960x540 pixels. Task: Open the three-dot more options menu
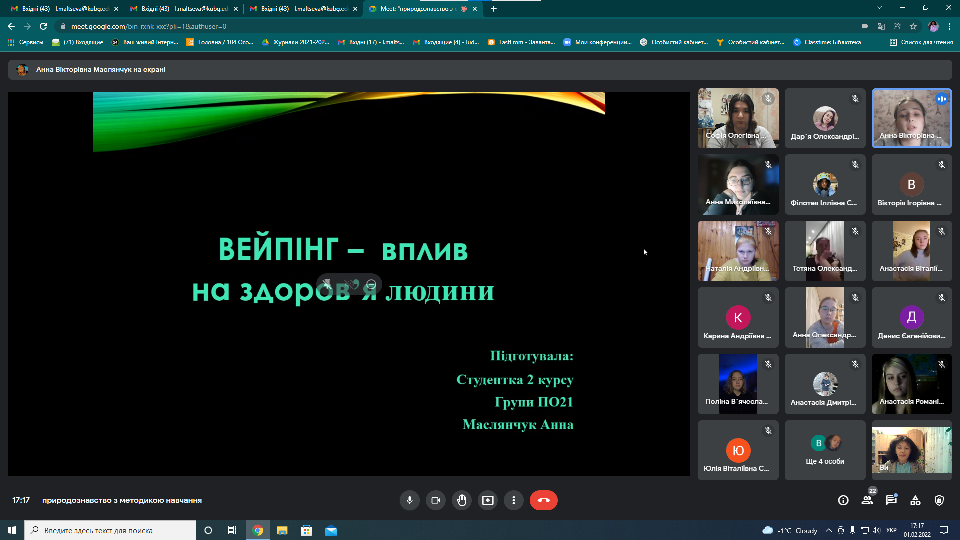513,500
